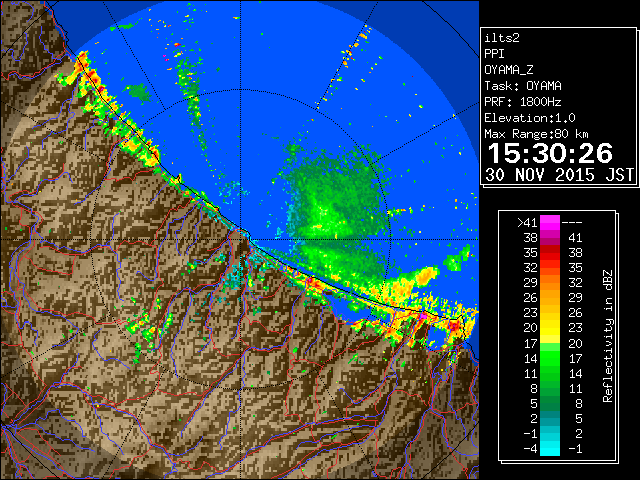
Task: Pick the green 11–14 dBZ color band
Action: [x=550, y=373]
